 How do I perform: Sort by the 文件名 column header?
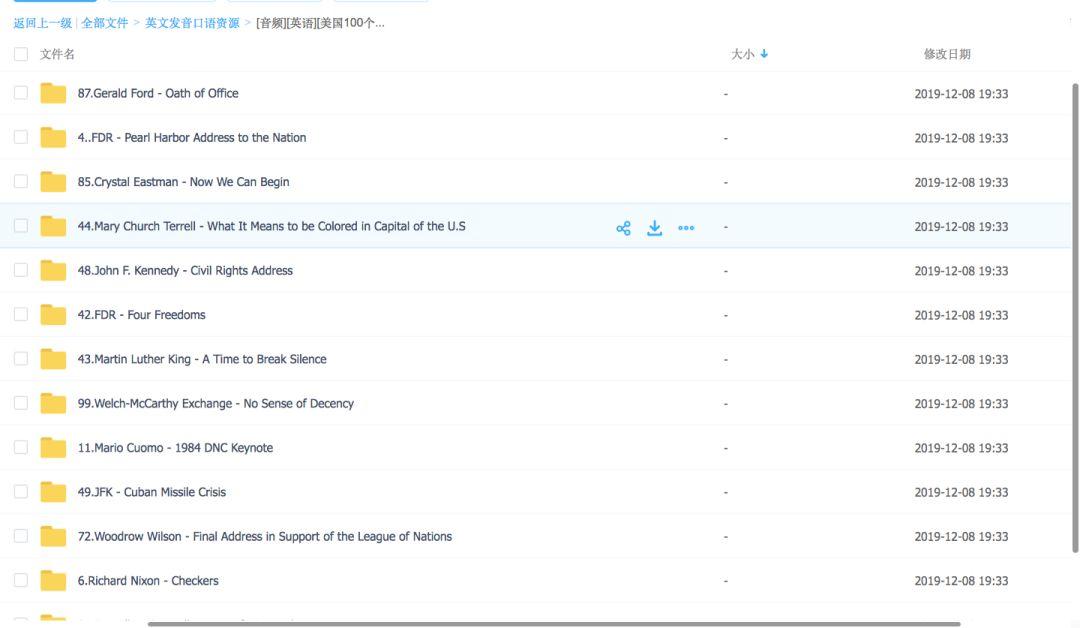click(x=57, y=54)
